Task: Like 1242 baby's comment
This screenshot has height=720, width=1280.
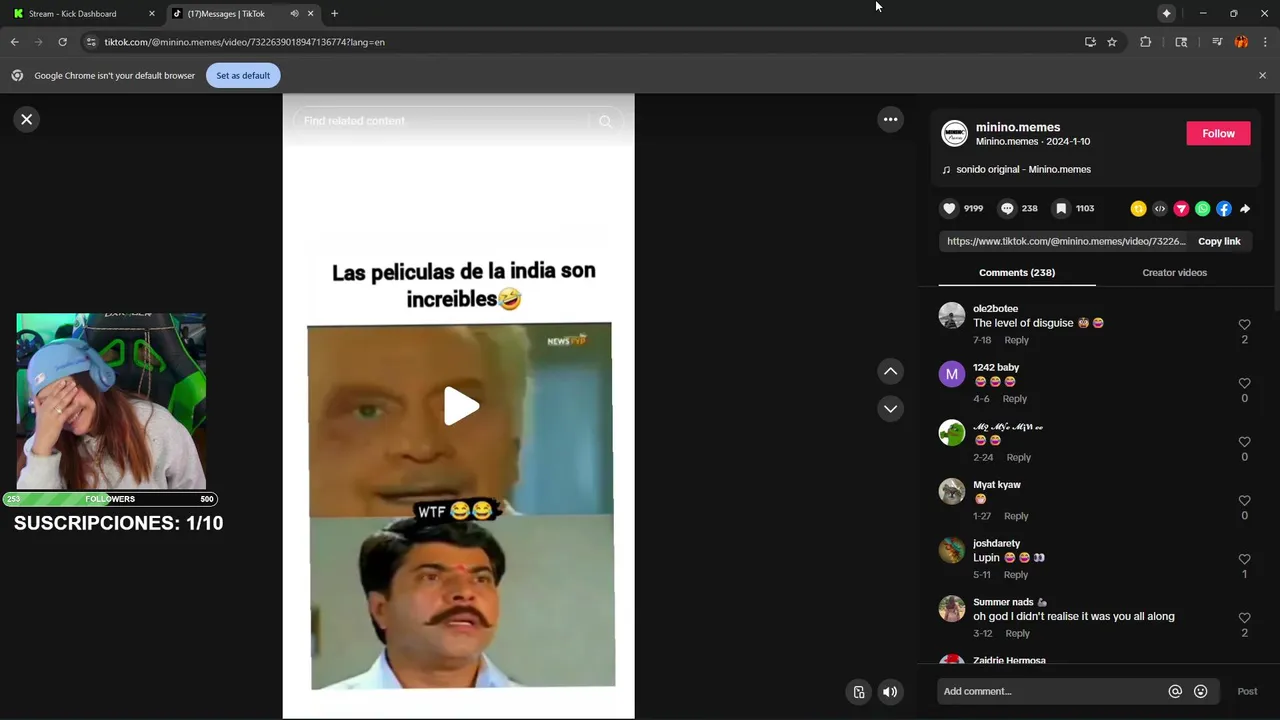Action: point(1244,383)
